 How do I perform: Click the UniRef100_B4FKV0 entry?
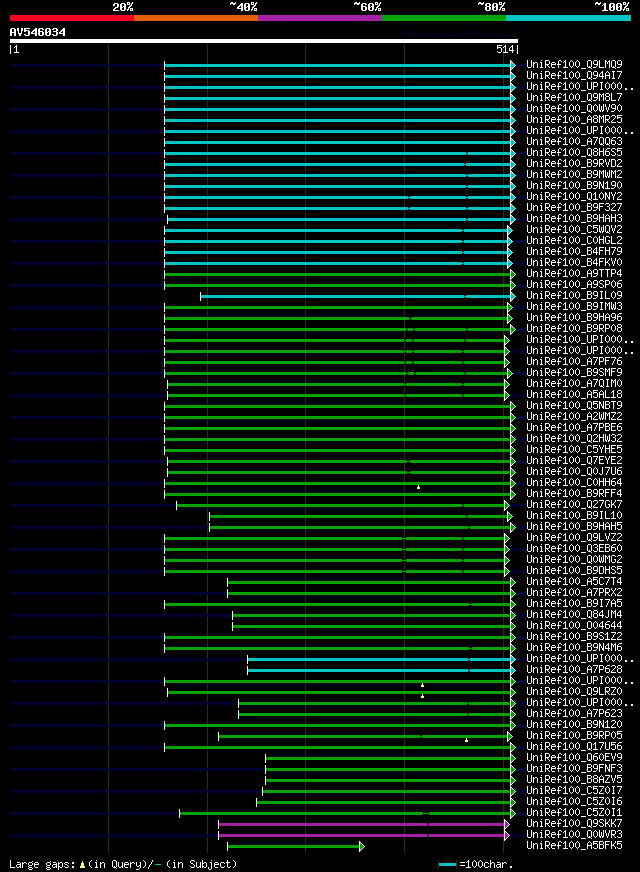click(574, 262)
